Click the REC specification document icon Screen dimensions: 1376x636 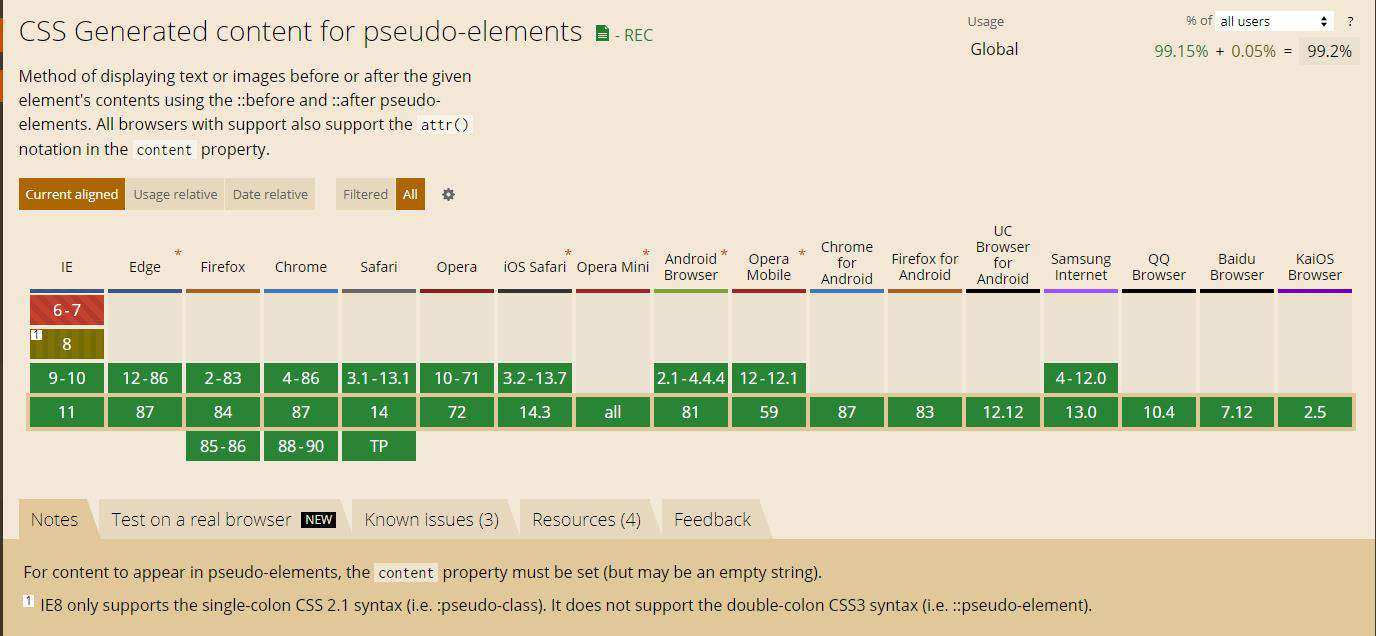click(x=602, y=34)
